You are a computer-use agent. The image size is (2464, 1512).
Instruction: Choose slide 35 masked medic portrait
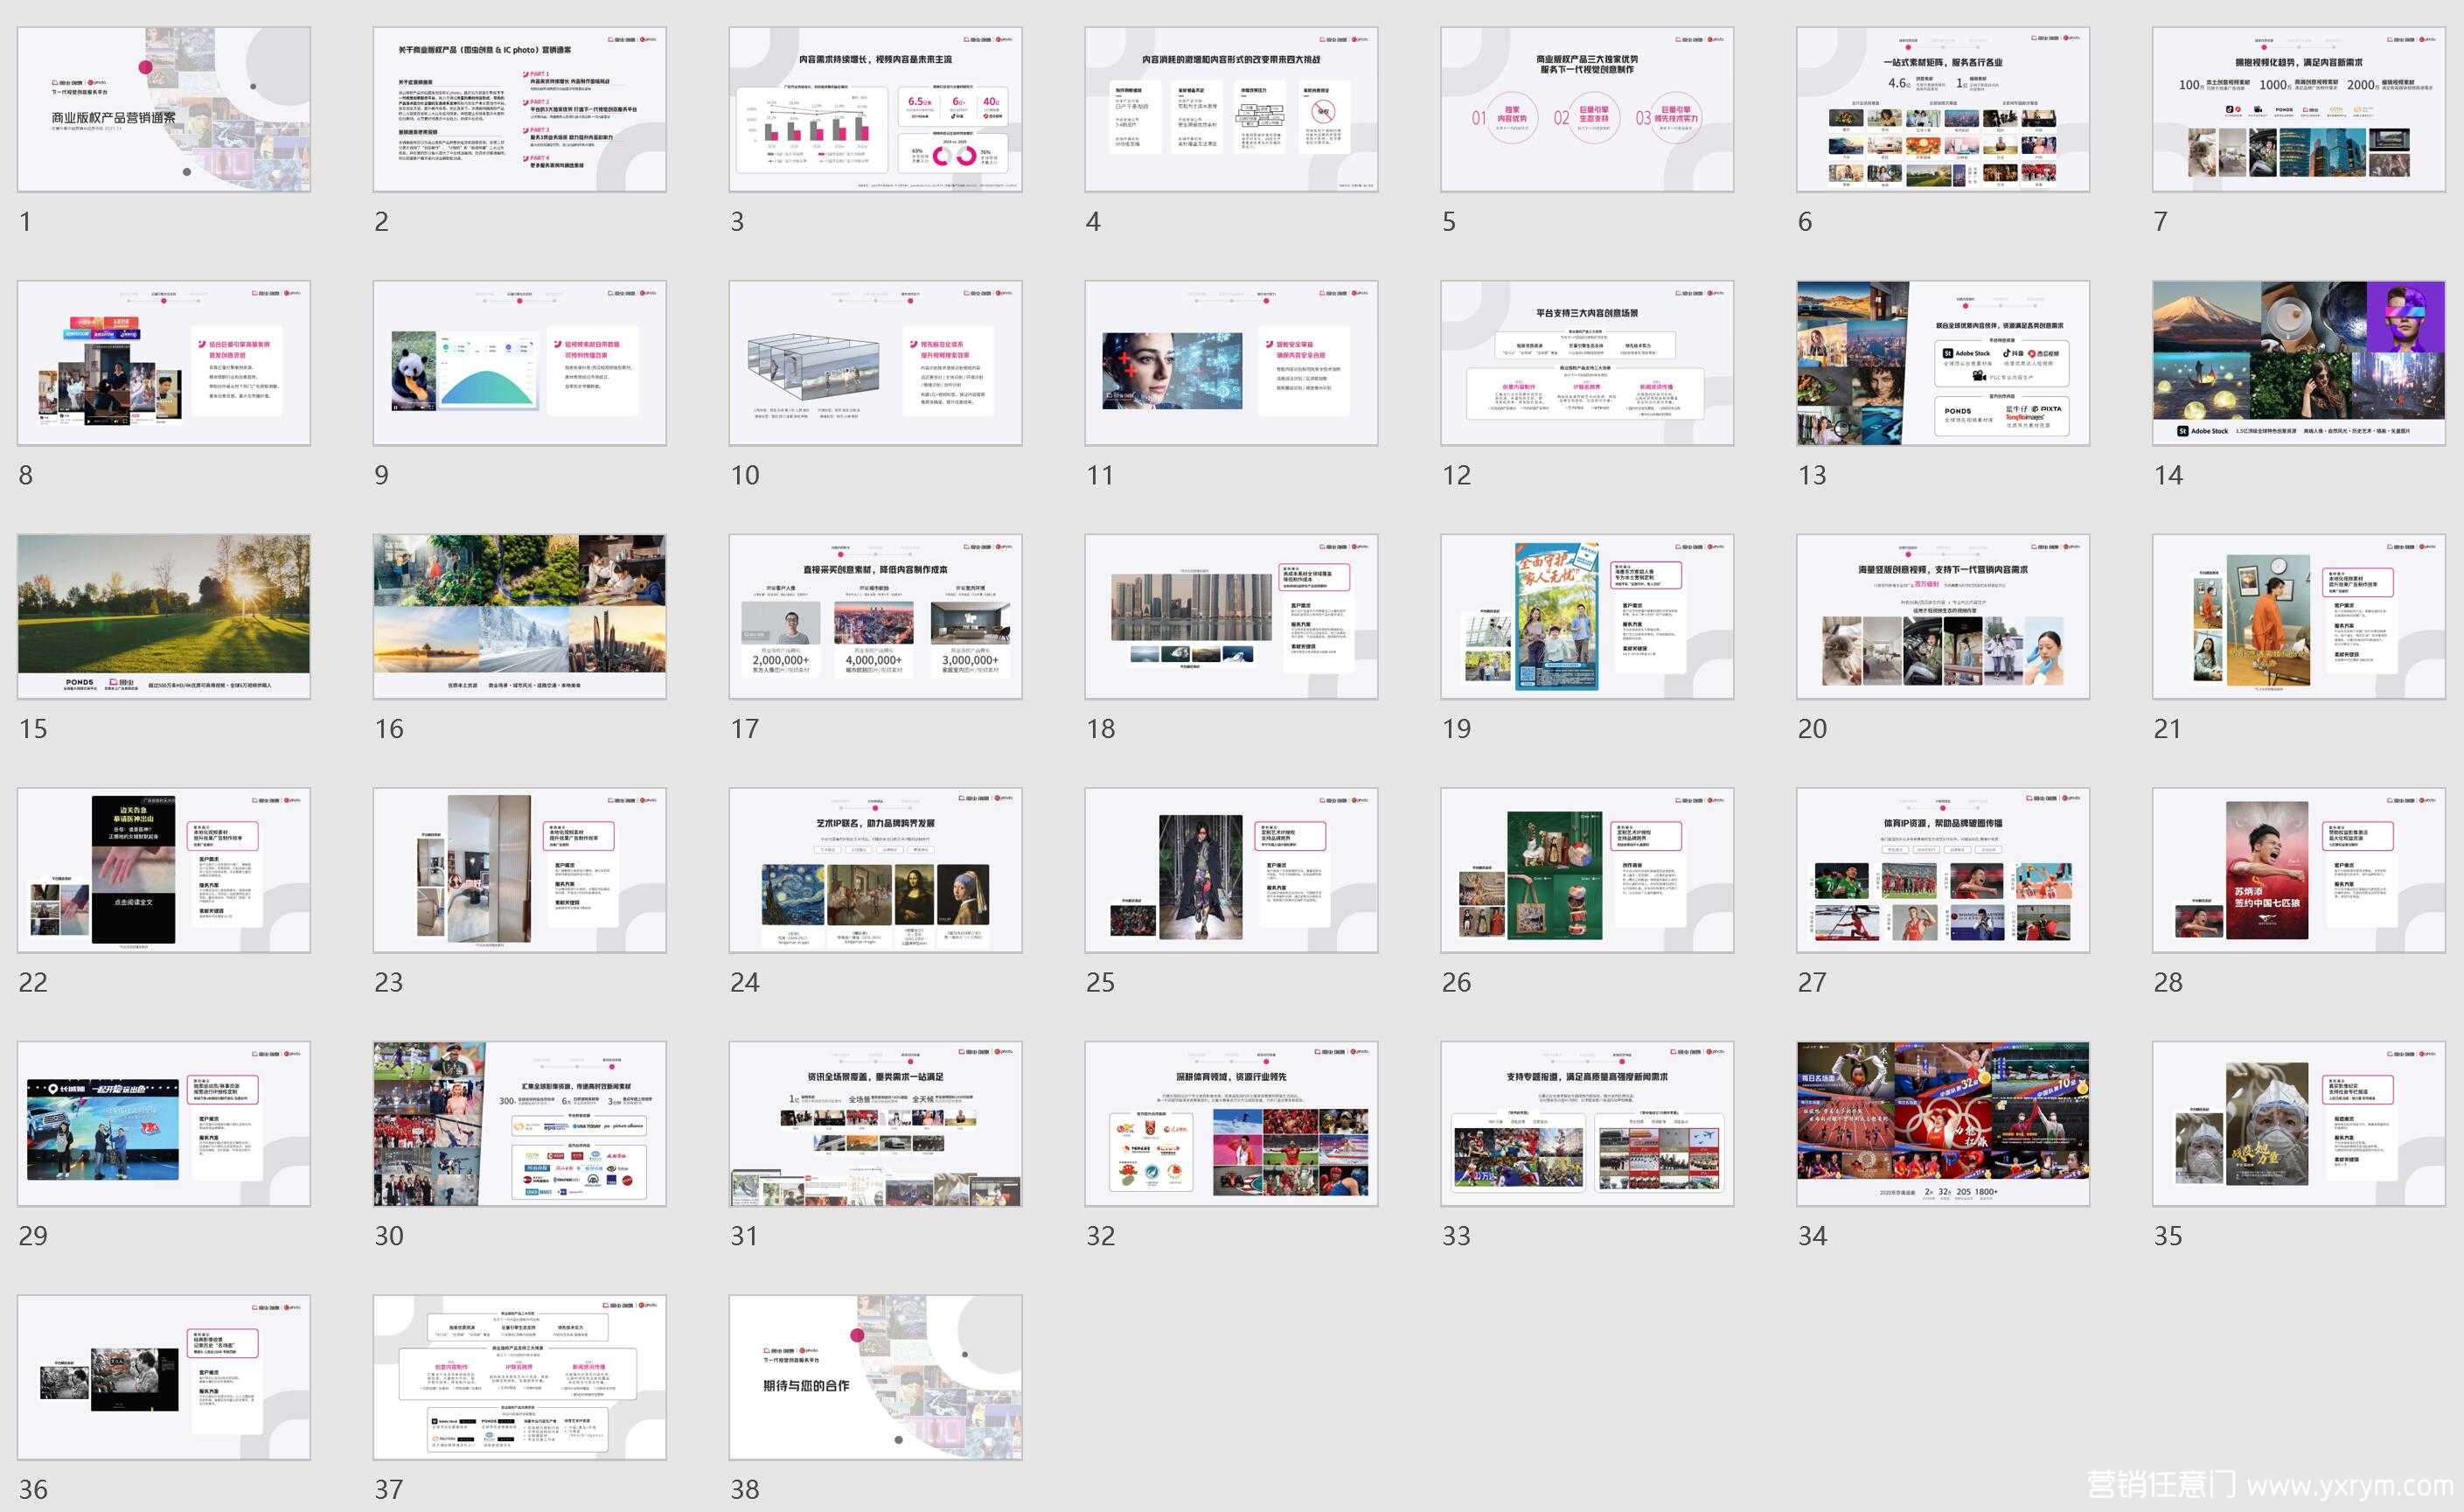pyautogui.click(x=2298, y=1123)
